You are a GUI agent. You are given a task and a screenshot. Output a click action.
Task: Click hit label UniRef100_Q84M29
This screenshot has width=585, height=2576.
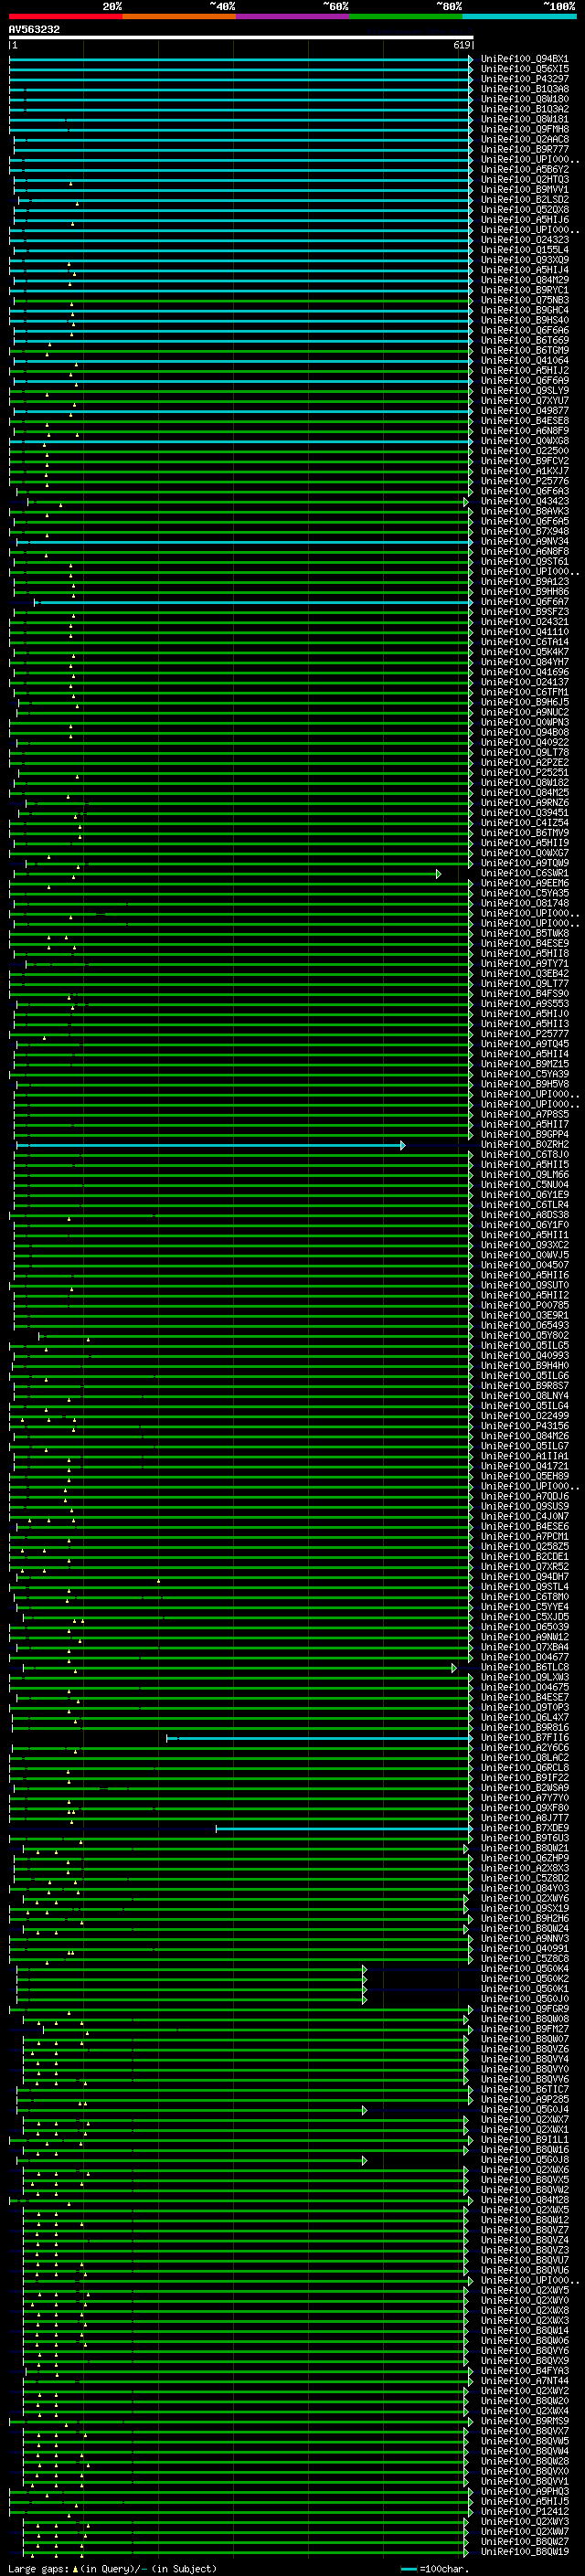point(525,281)
